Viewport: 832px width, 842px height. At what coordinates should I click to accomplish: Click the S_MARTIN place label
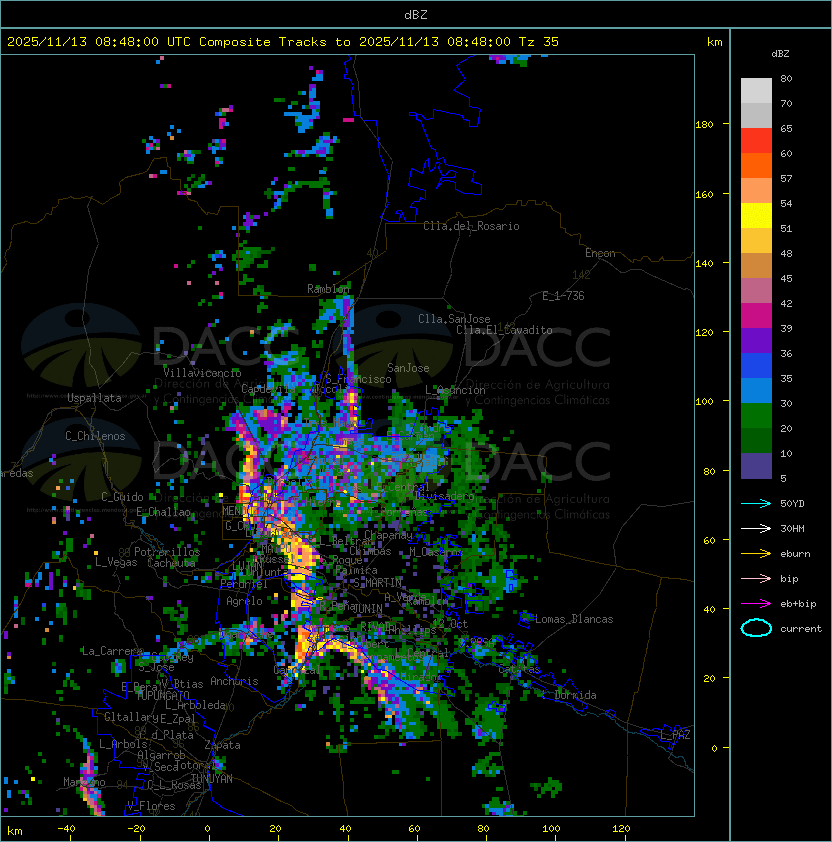378,583
